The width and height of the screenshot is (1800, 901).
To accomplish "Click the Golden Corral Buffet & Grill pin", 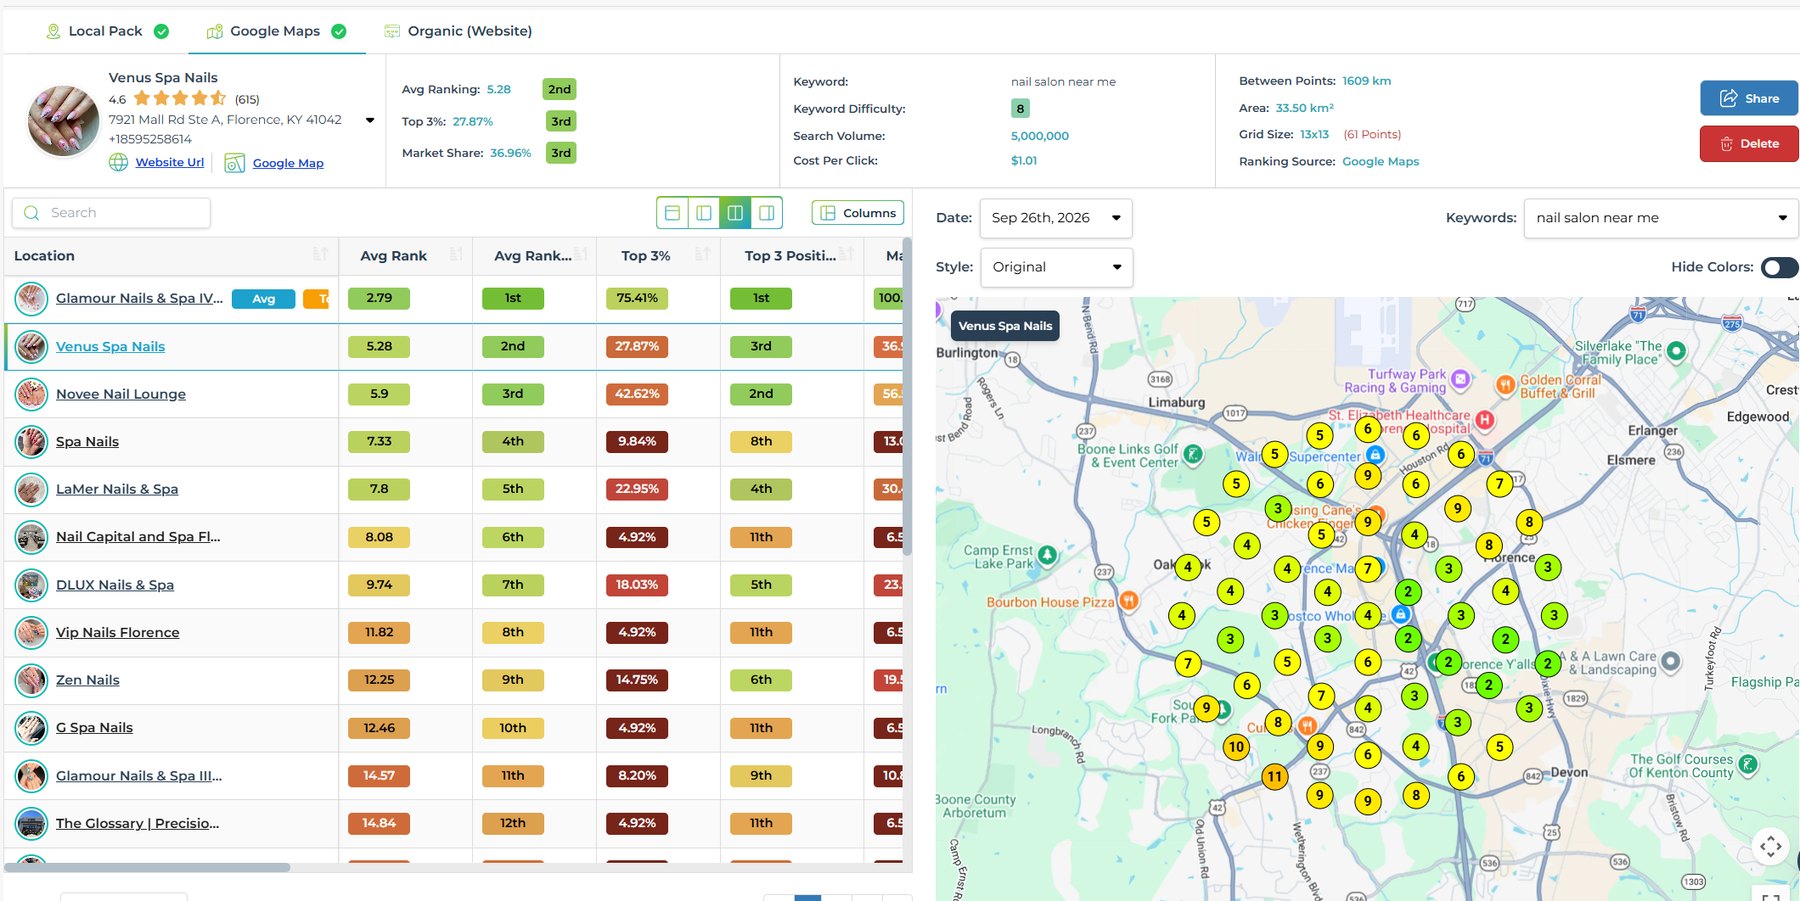I will pyautogui.click(x=1505, y=385).
